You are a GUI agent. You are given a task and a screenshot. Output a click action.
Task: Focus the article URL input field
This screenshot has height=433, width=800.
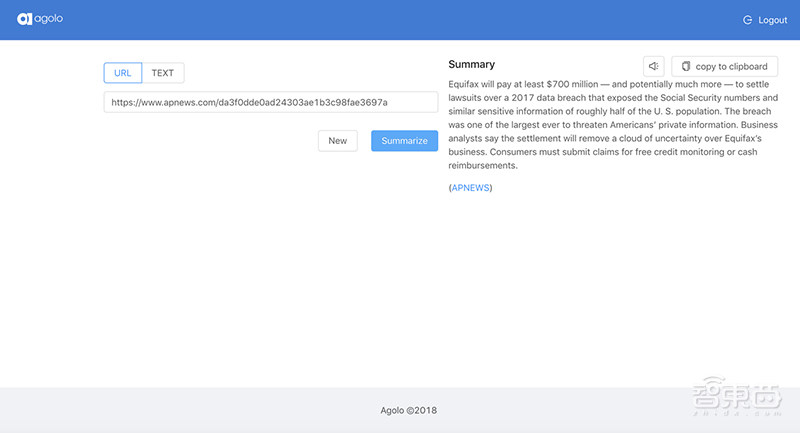pos(270,102)
